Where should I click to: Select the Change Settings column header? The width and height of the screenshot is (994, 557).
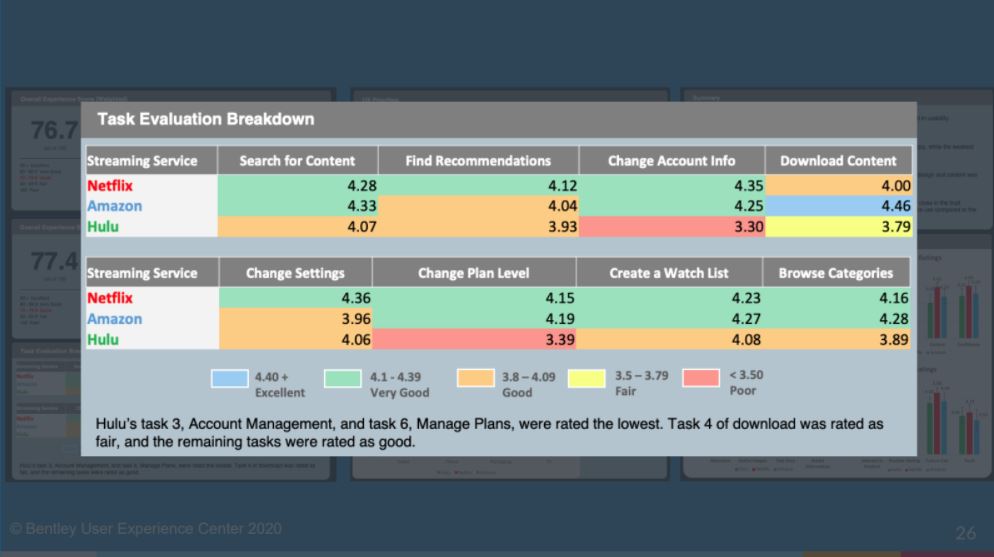(x=295, y=273)
